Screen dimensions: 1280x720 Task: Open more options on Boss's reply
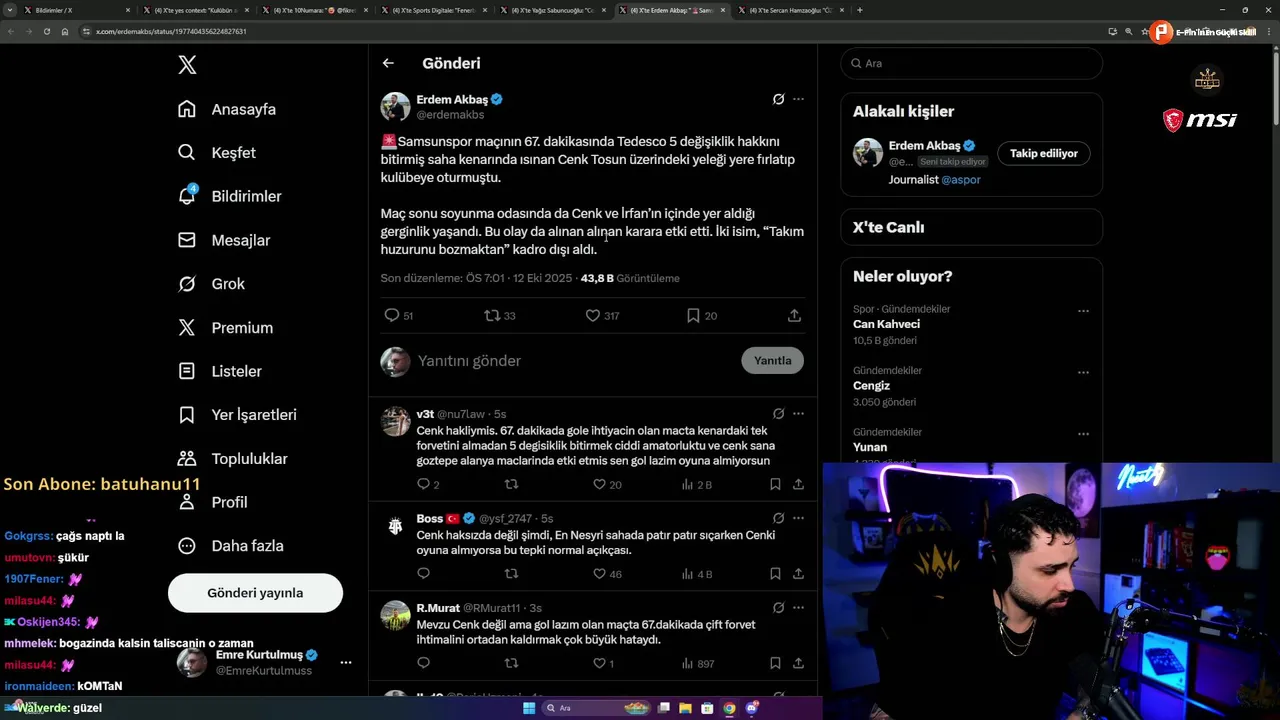[x=798, y=518]
